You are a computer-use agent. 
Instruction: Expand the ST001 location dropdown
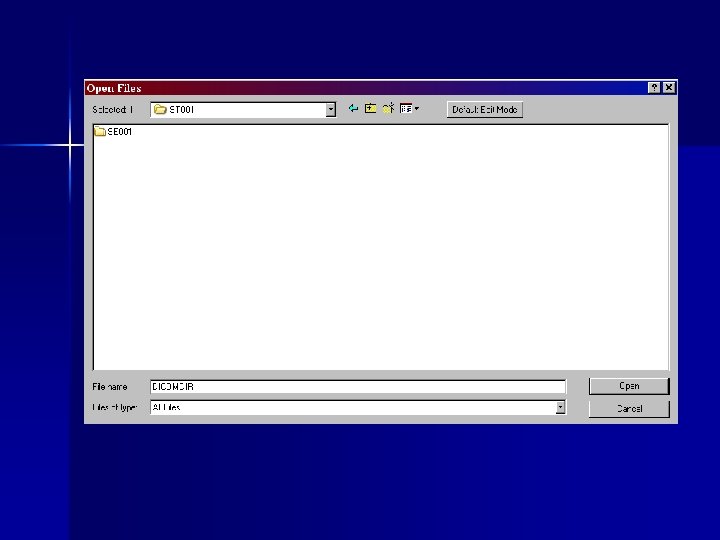coord(331,110)
